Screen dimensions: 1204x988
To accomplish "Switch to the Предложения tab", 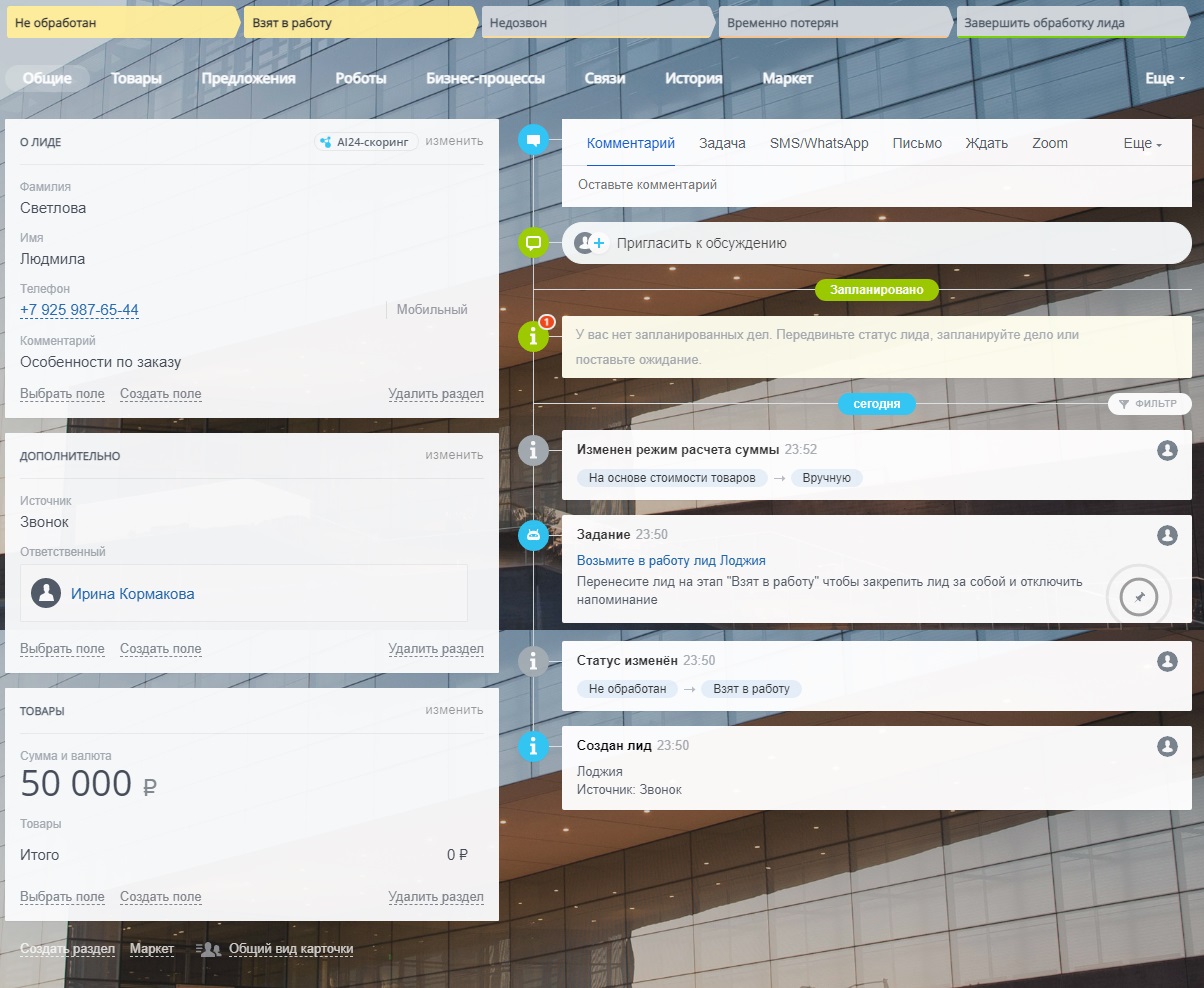I will coord(248,78).
